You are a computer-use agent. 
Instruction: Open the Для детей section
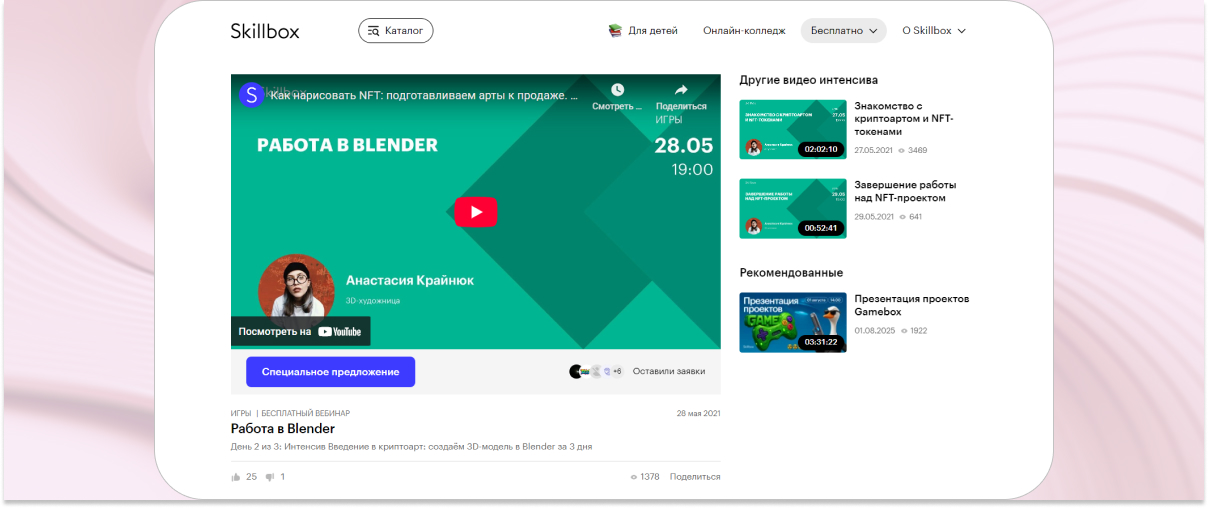[652, 31]
